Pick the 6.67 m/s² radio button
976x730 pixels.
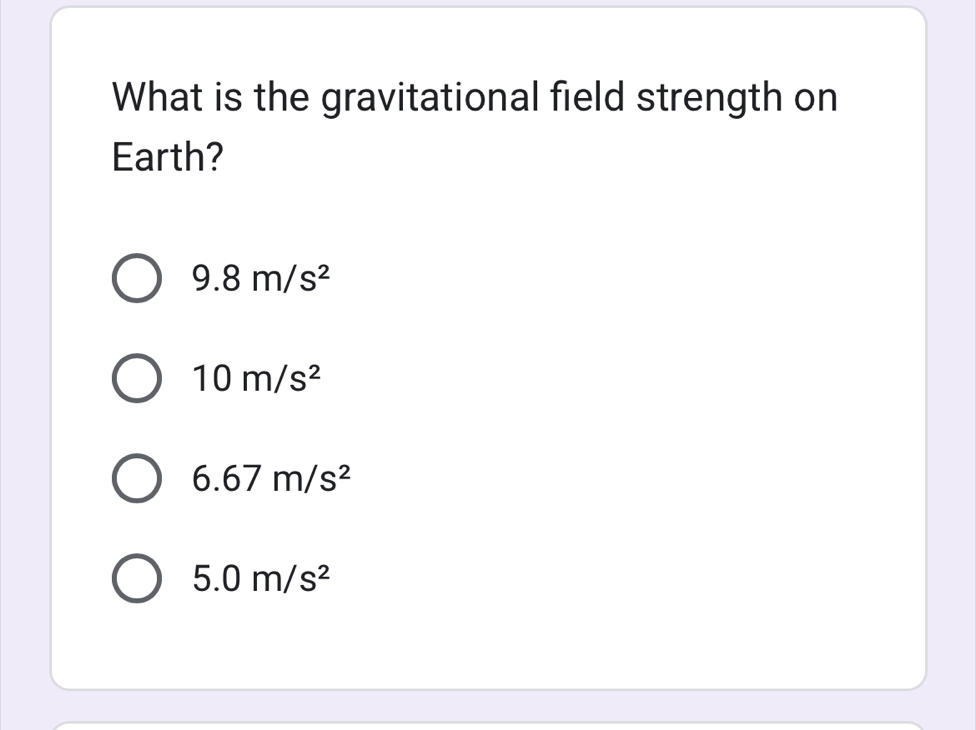tap(134, 480)
